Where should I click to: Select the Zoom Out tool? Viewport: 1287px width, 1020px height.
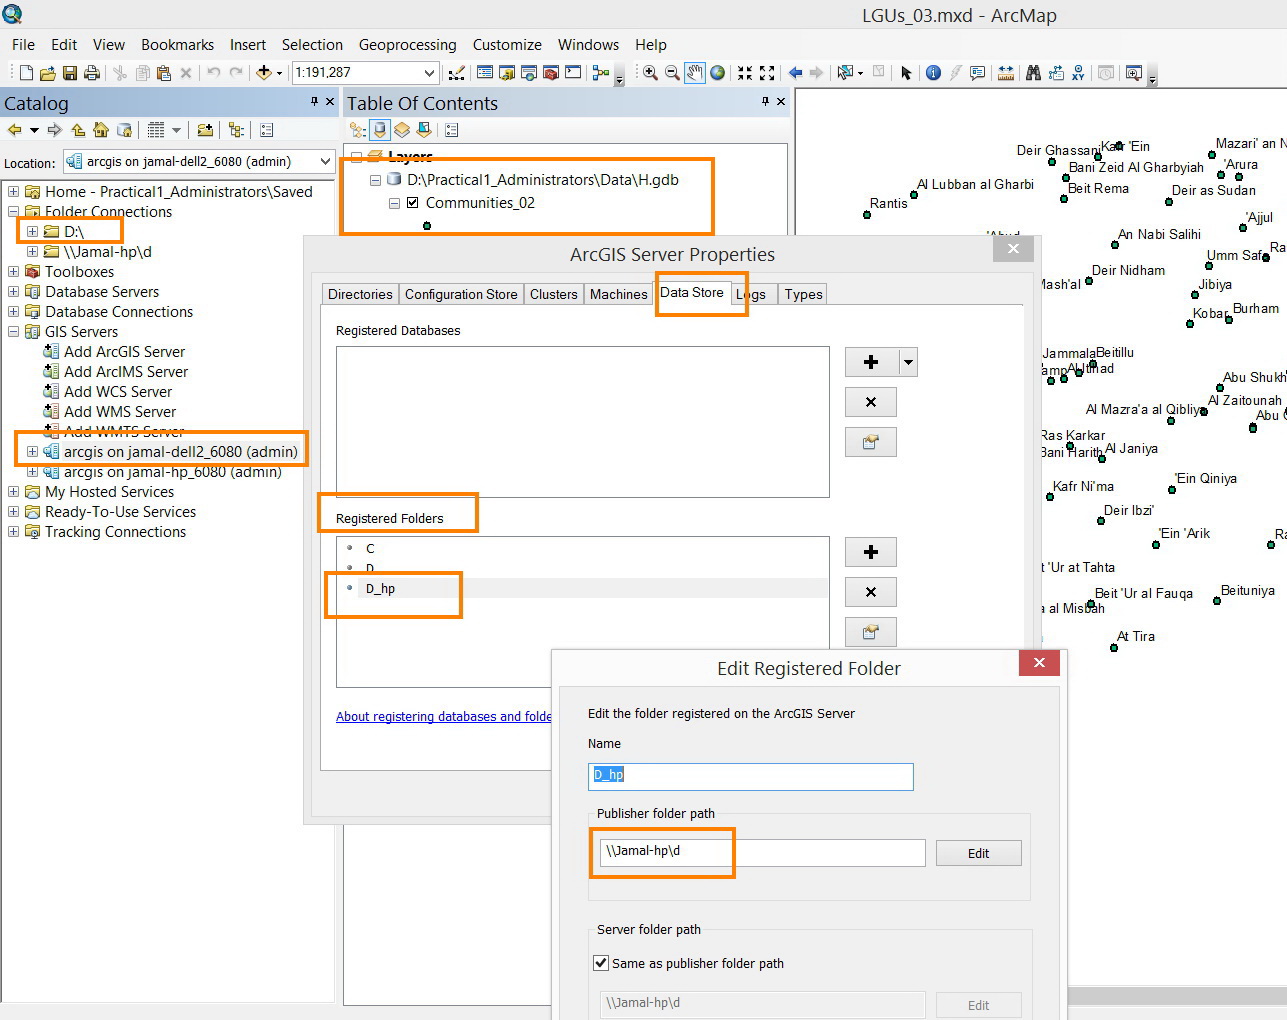coord(672,73)
